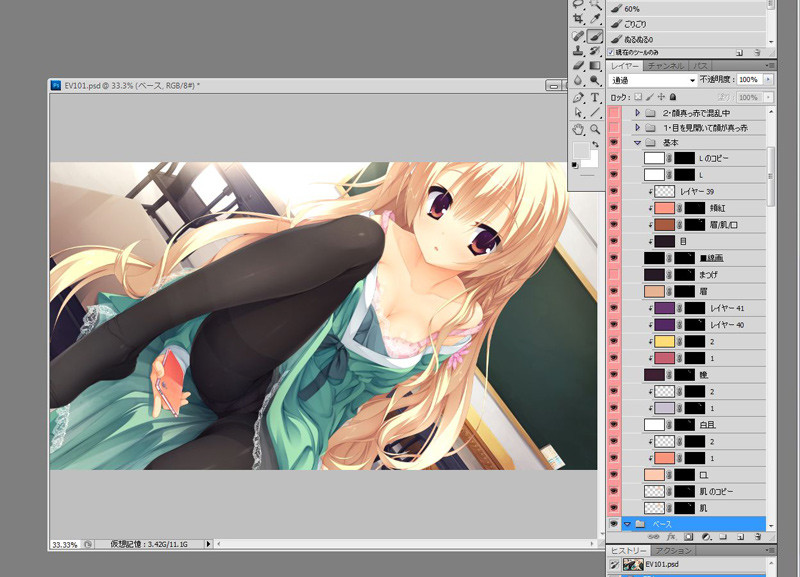Viewport: 800px width, 577px height.
Task: Switch to the ヒストリー tab
Action: pyautogui.click(x=628, y=551)
